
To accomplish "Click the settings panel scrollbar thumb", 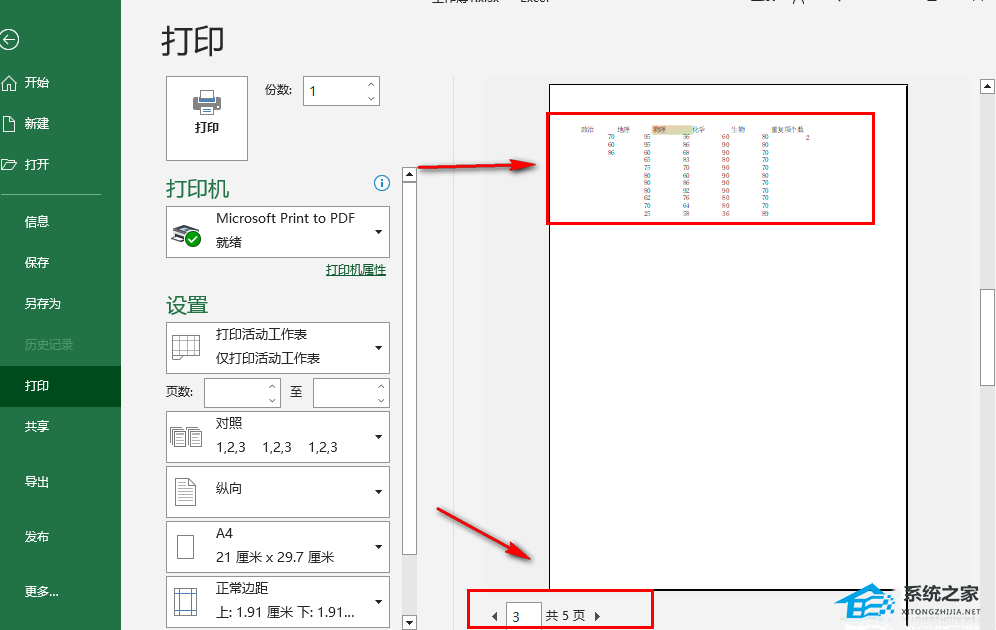I will click(410, 368).
